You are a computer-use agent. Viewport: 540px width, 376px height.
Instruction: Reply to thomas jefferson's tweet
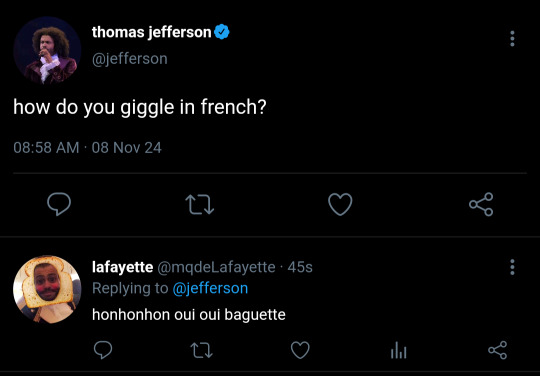coord(59,204)
